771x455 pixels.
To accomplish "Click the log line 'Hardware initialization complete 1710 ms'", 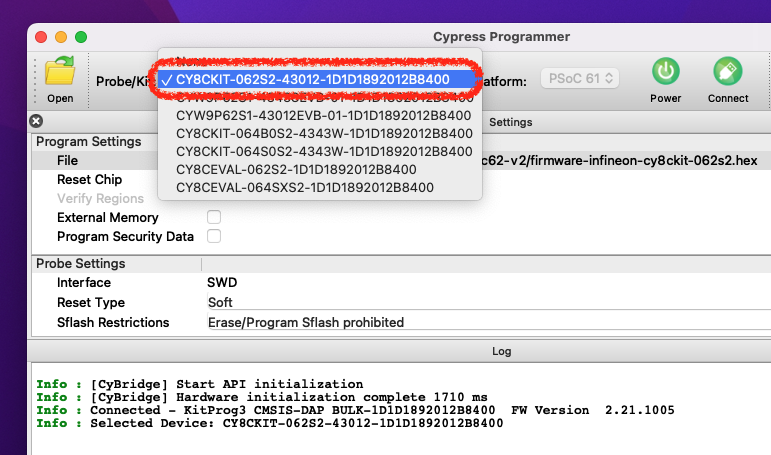I will coord(262,397).
